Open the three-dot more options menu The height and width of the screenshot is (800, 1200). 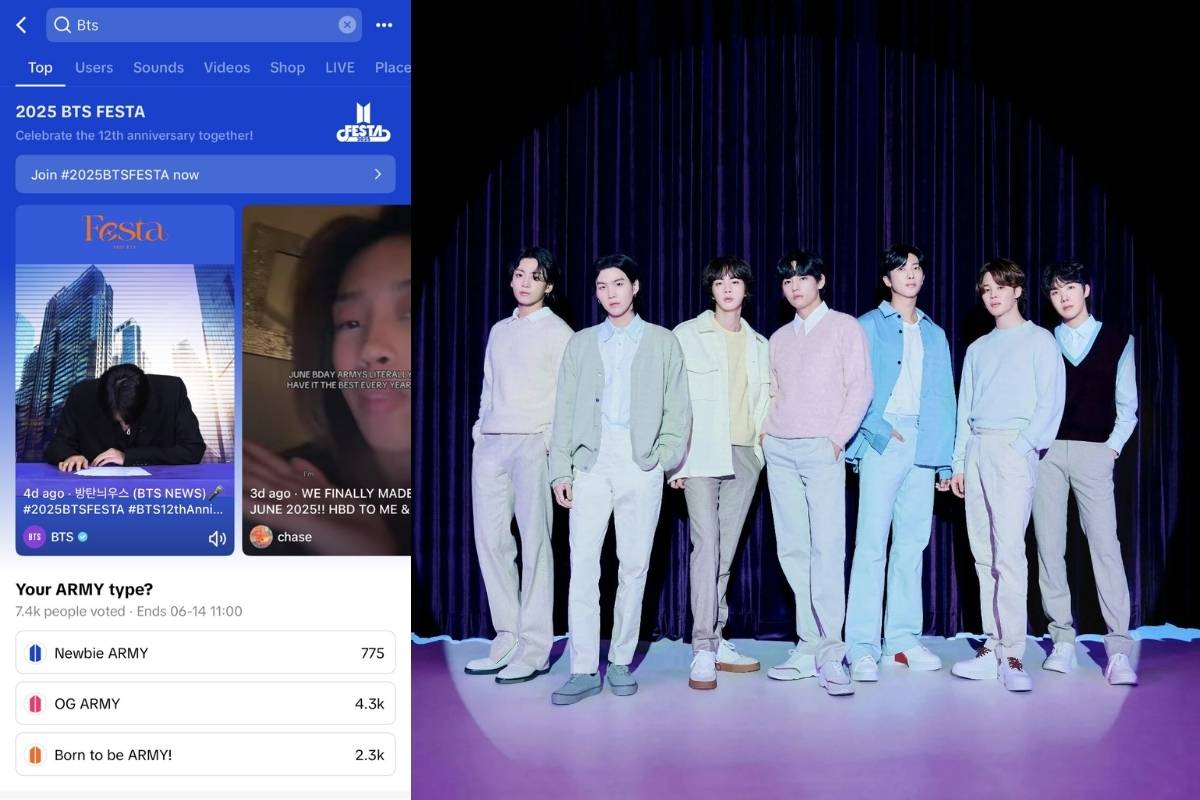[384, 25]
